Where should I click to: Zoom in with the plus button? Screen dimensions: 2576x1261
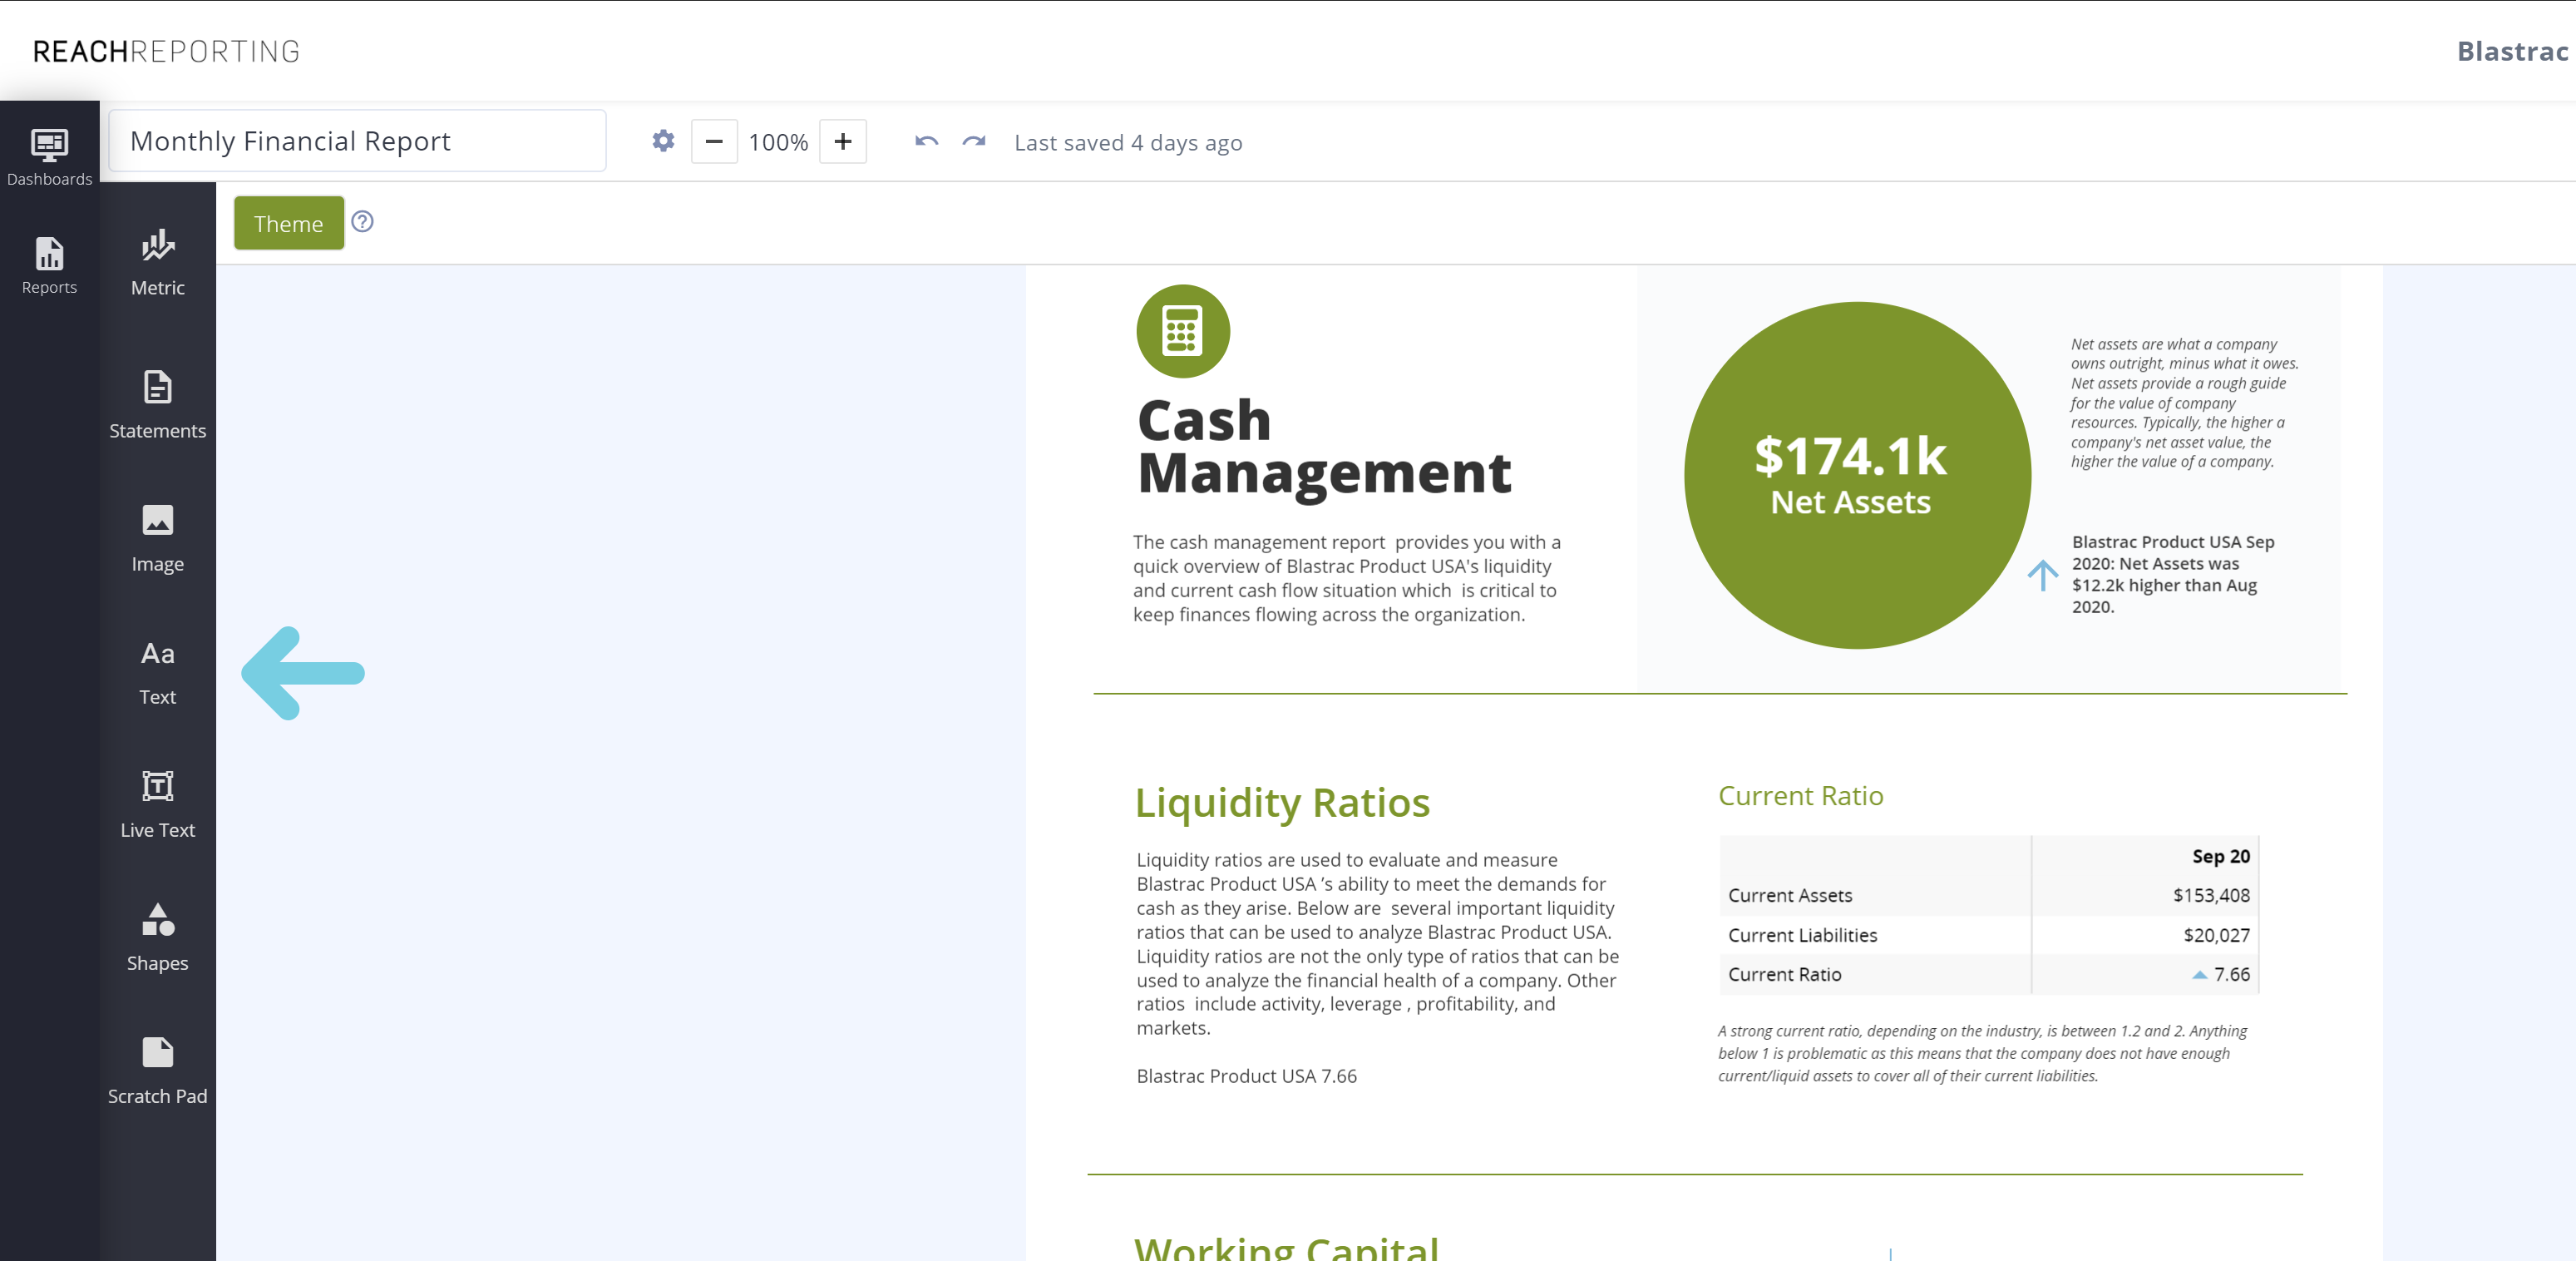point(843,141)
